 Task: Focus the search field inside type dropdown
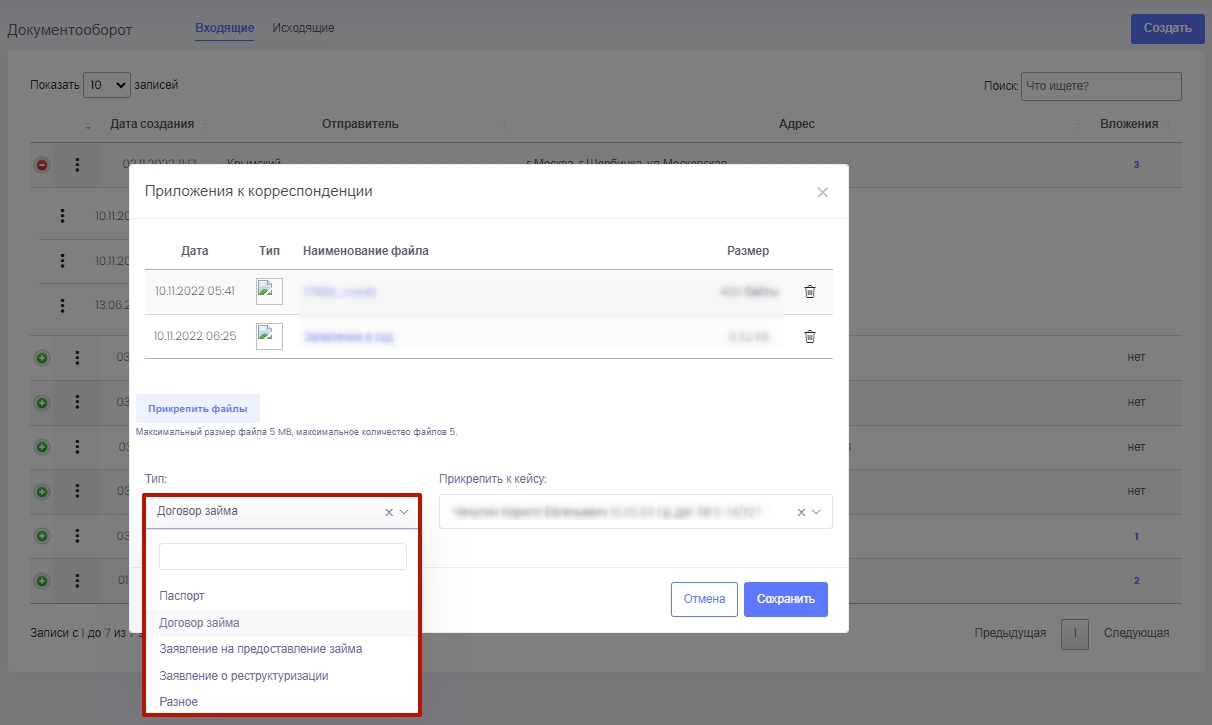283,557
